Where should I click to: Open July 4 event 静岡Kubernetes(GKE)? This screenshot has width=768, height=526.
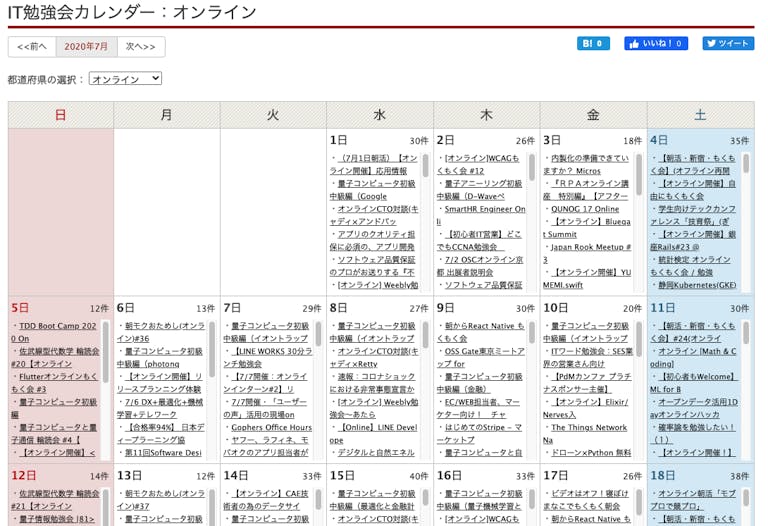click(697, 285)
